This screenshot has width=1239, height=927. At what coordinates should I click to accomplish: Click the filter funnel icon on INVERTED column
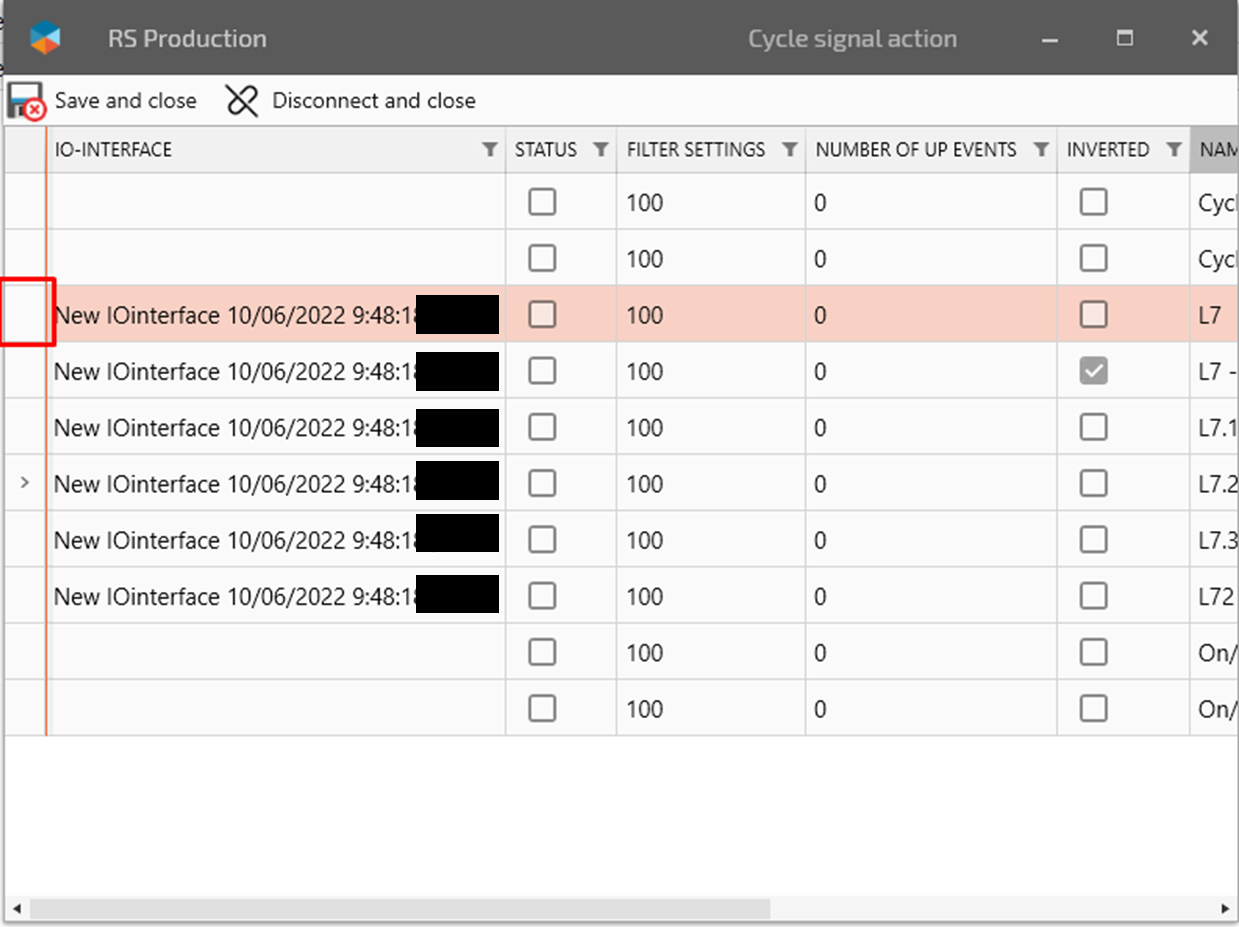pyautogui.click(x=1174, y=149)
